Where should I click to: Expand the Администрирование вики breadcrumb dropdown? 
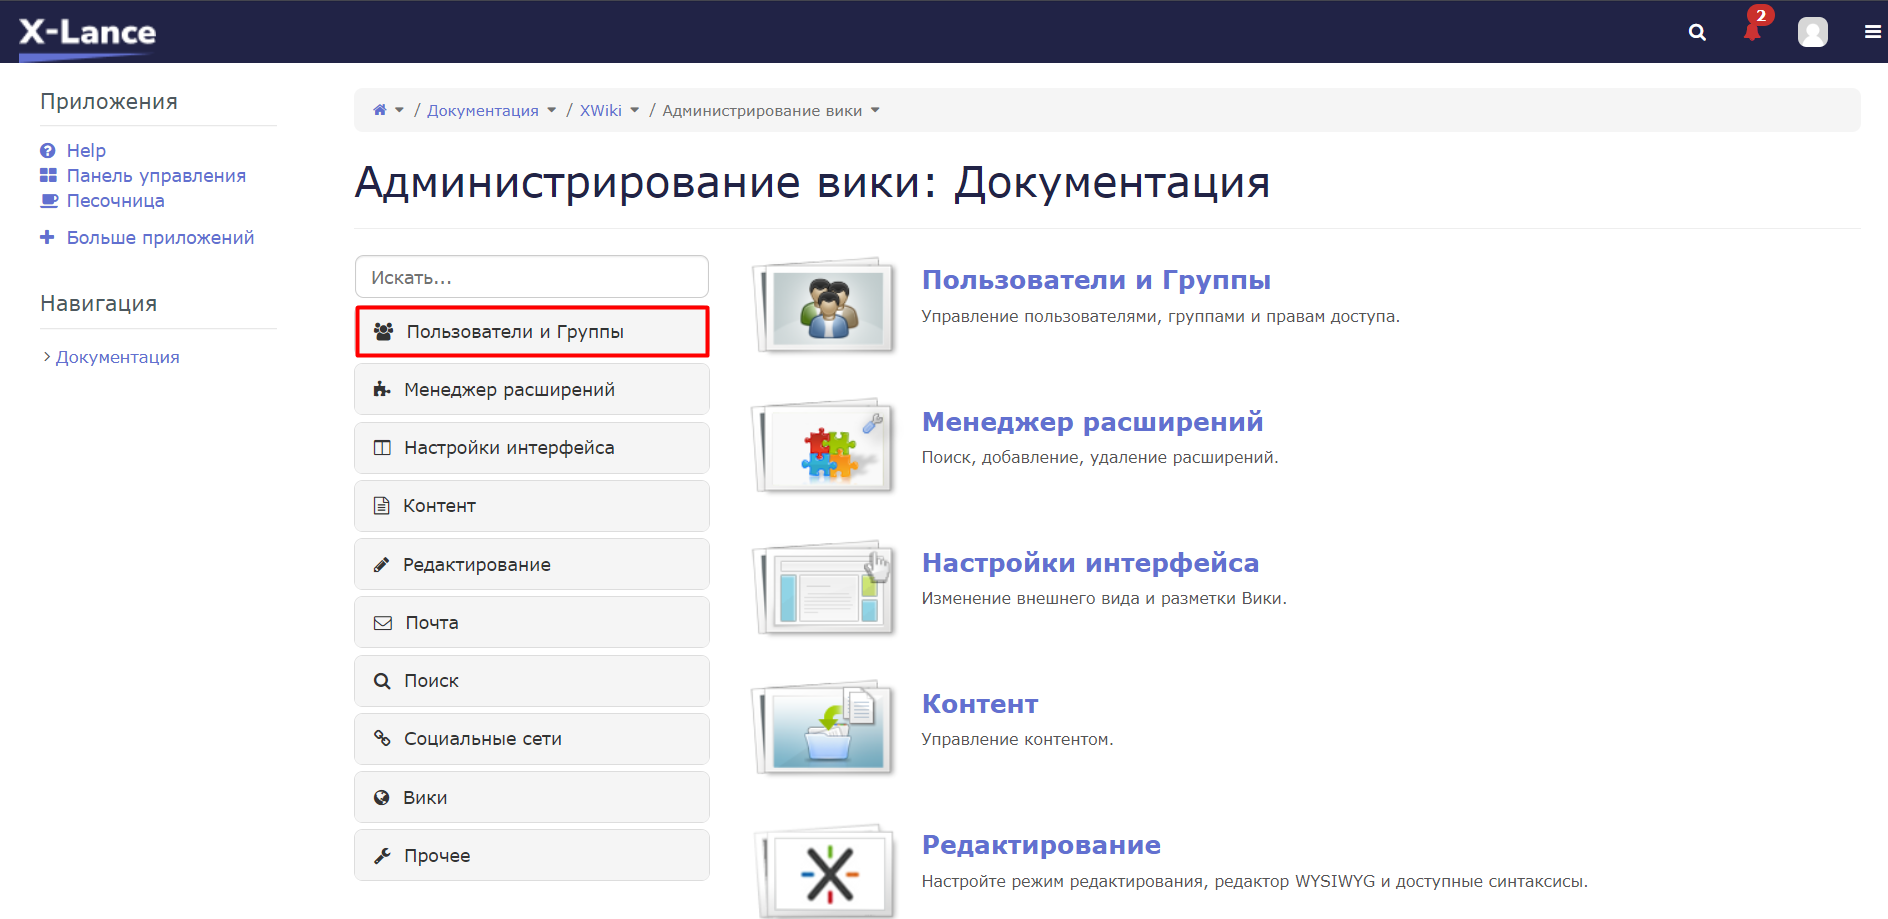pyautogui.click(x=875, y=110)
